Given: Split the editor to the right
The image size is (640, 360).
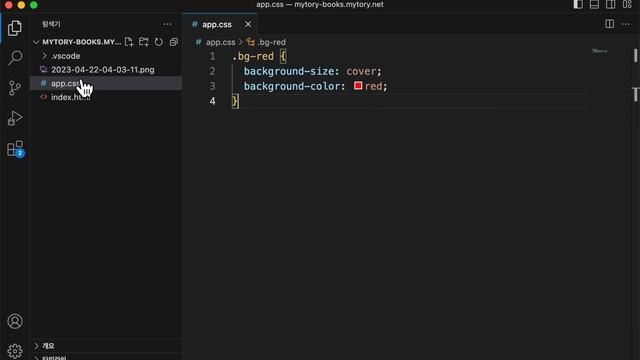Looking at the screenshot, I should point(609,24).
